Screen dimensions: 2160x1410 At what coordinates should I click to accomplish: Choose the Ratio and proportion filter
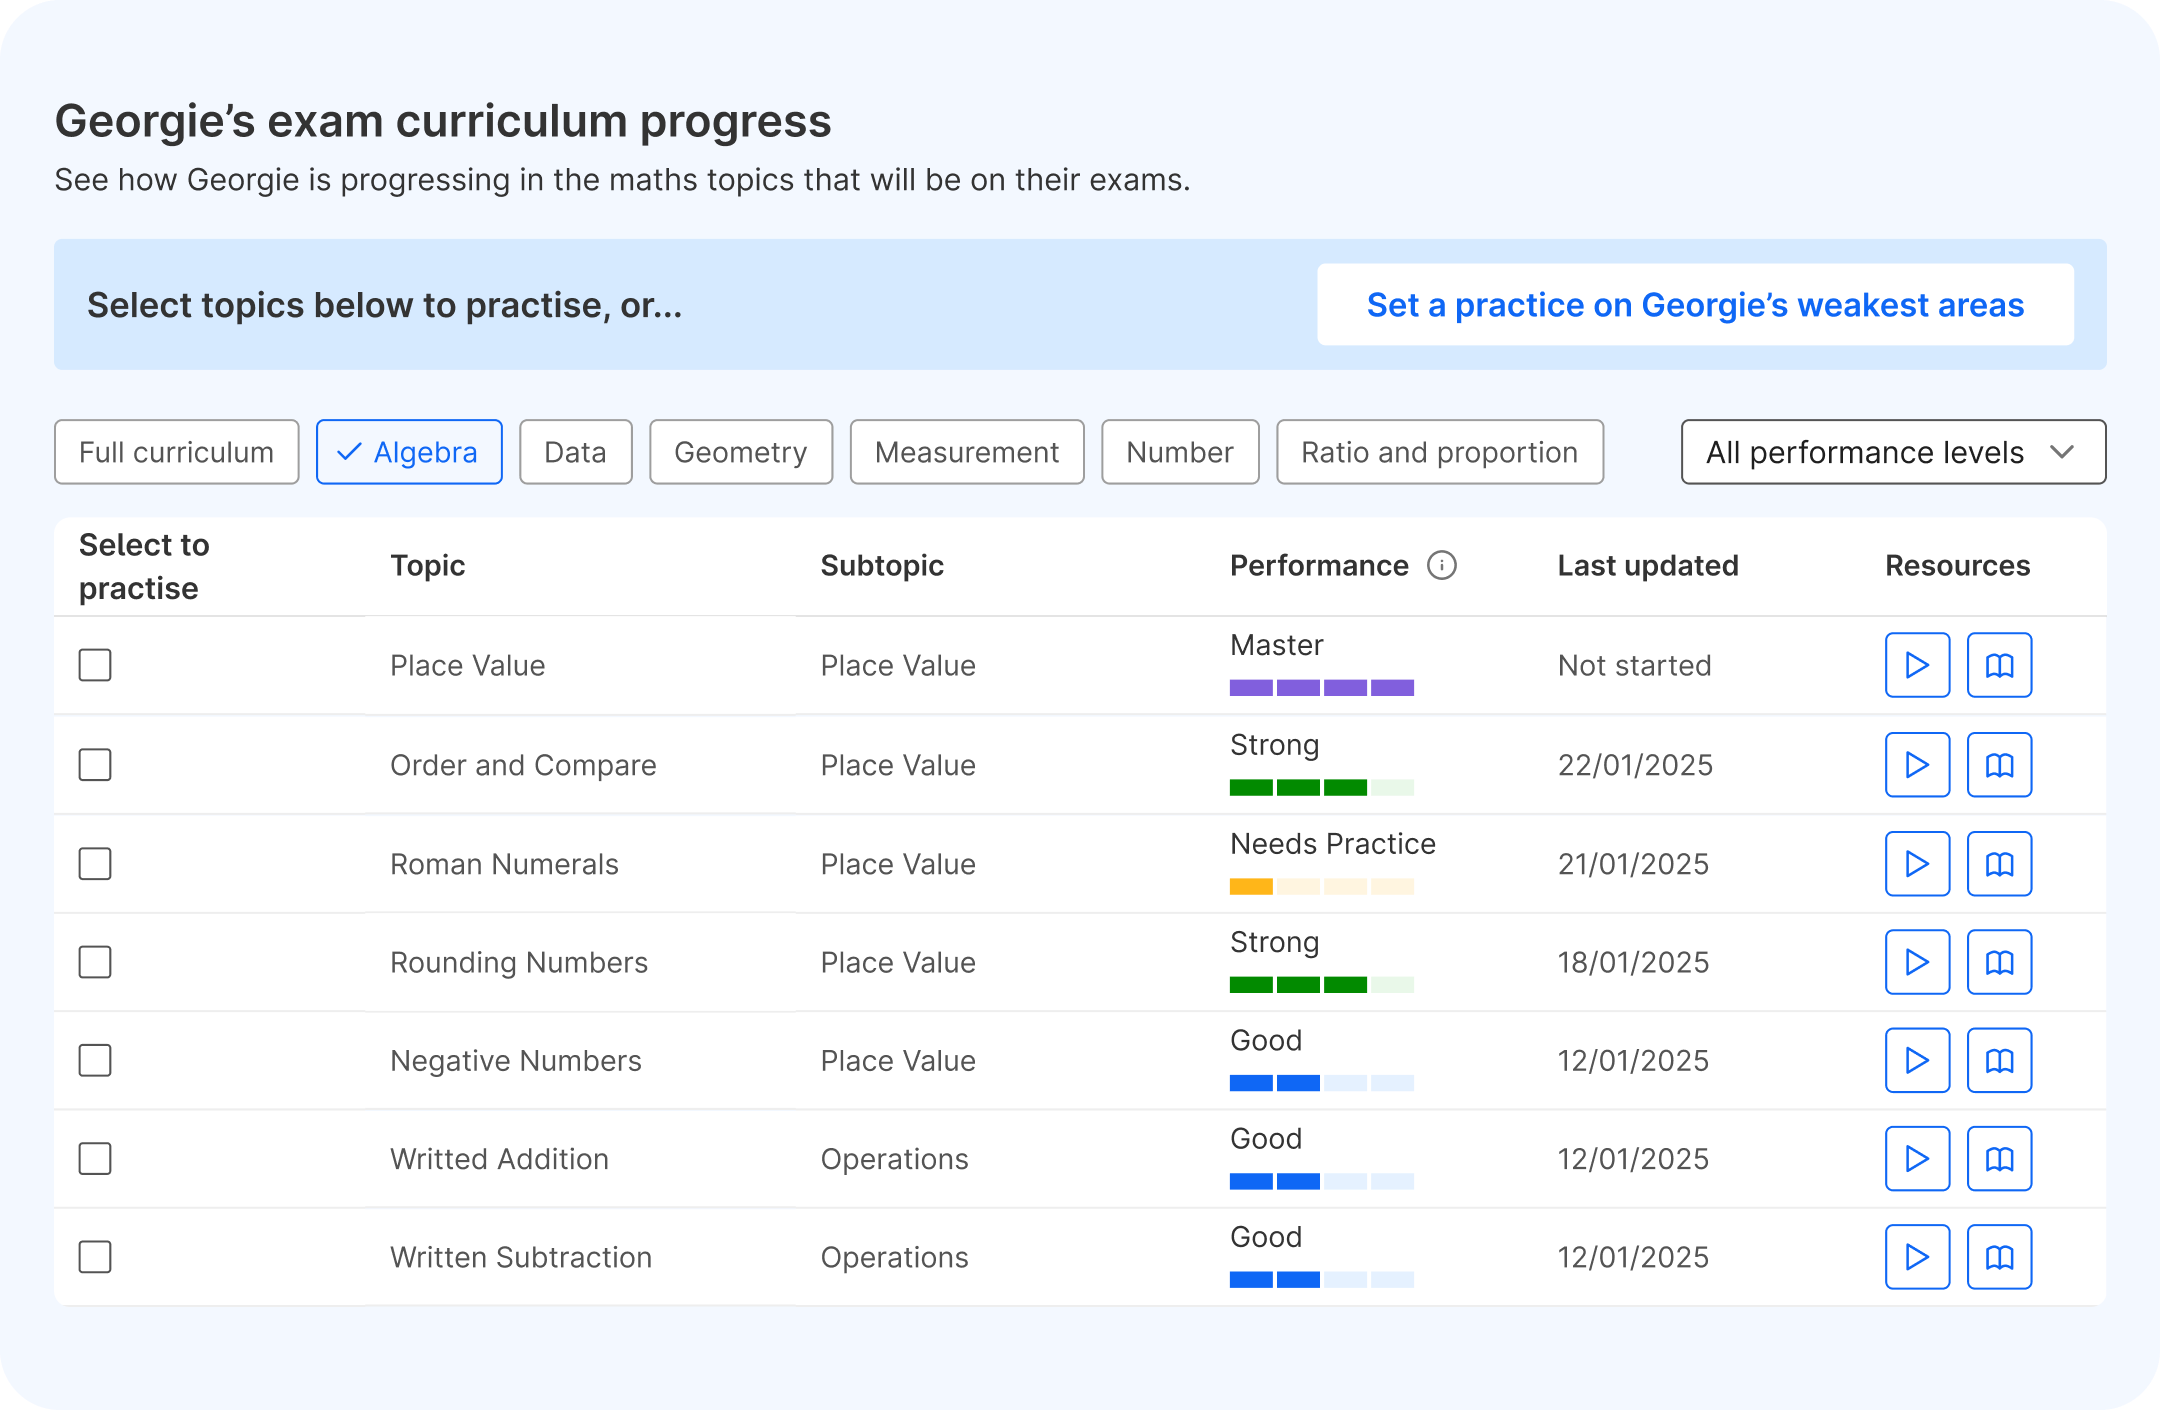[x=1439, y=452]
